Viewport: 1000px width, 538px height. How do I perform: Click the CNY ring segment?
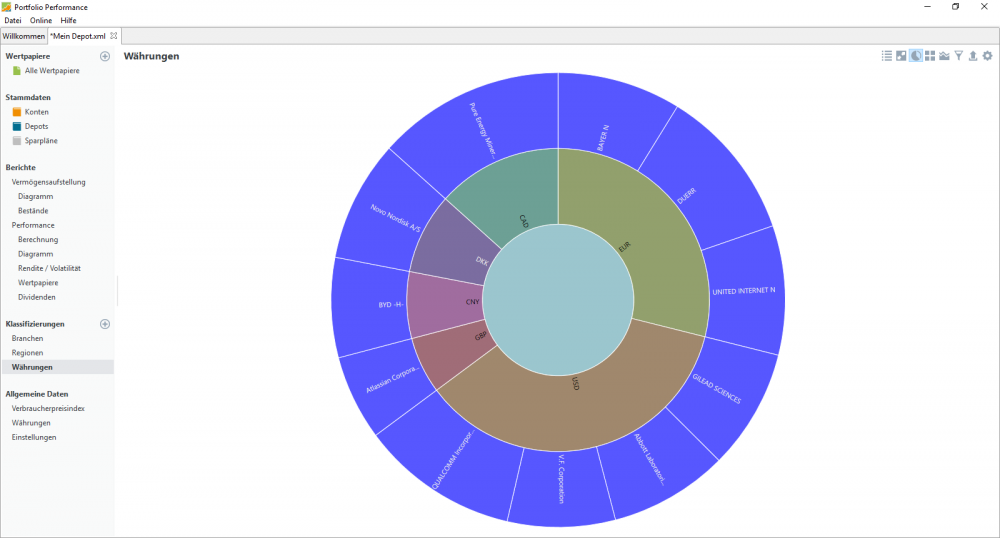point(445,305)
